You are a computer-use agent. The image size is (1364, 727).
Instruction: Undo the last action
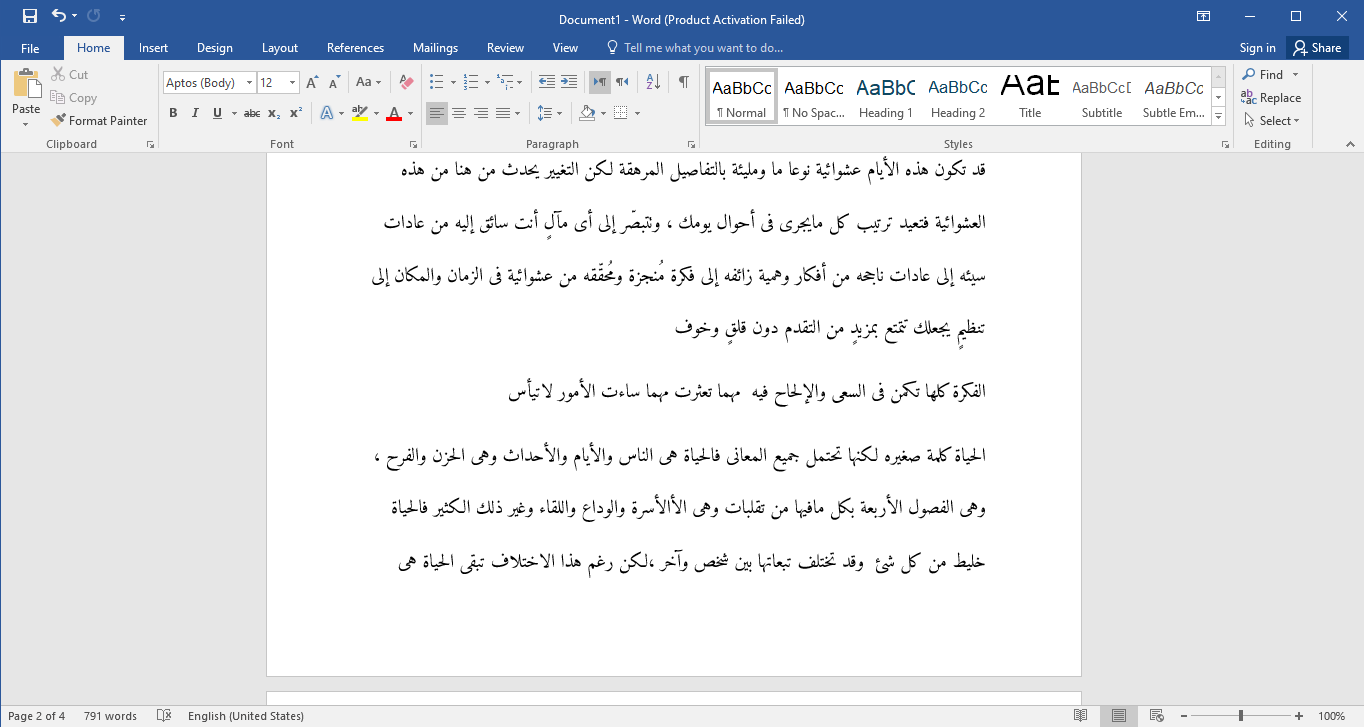(x=59, y=16)
